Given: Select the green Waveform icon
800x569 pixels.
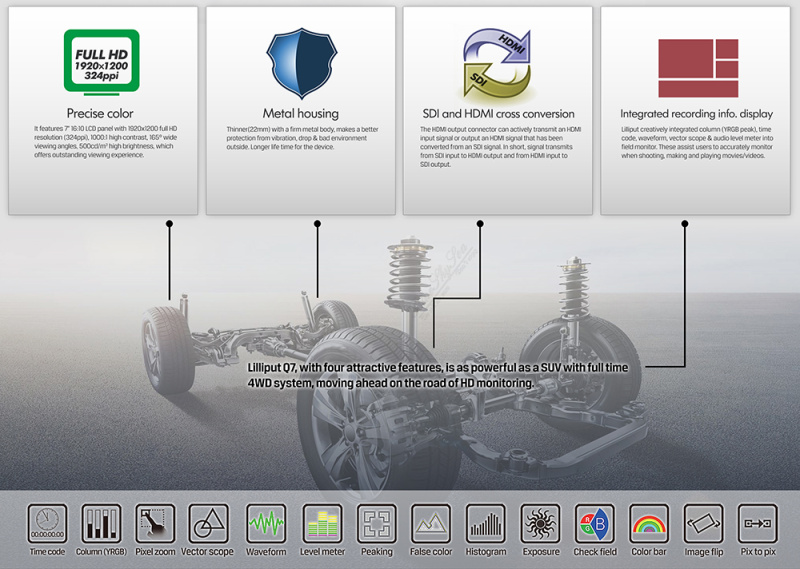Looking at the screenshot, I should click(x=266, y=523).
